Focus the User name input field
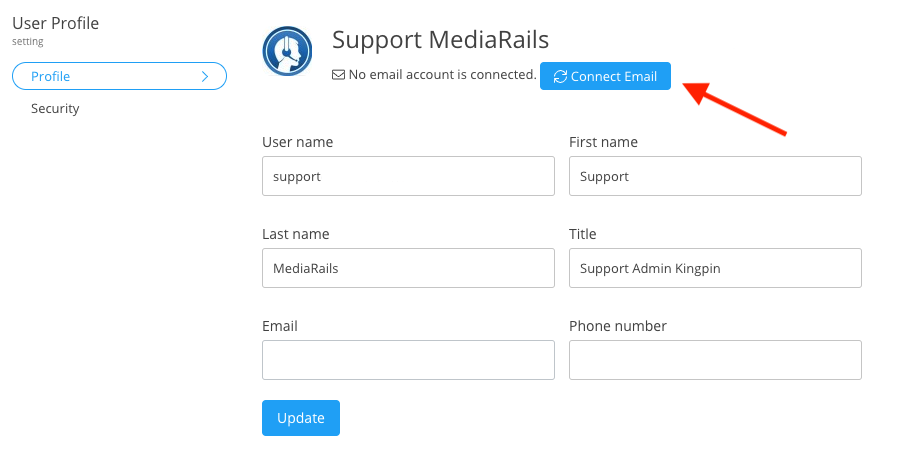The height and width of the screenshot is (465, 901). pyautogui.click(x=408, y=176)
